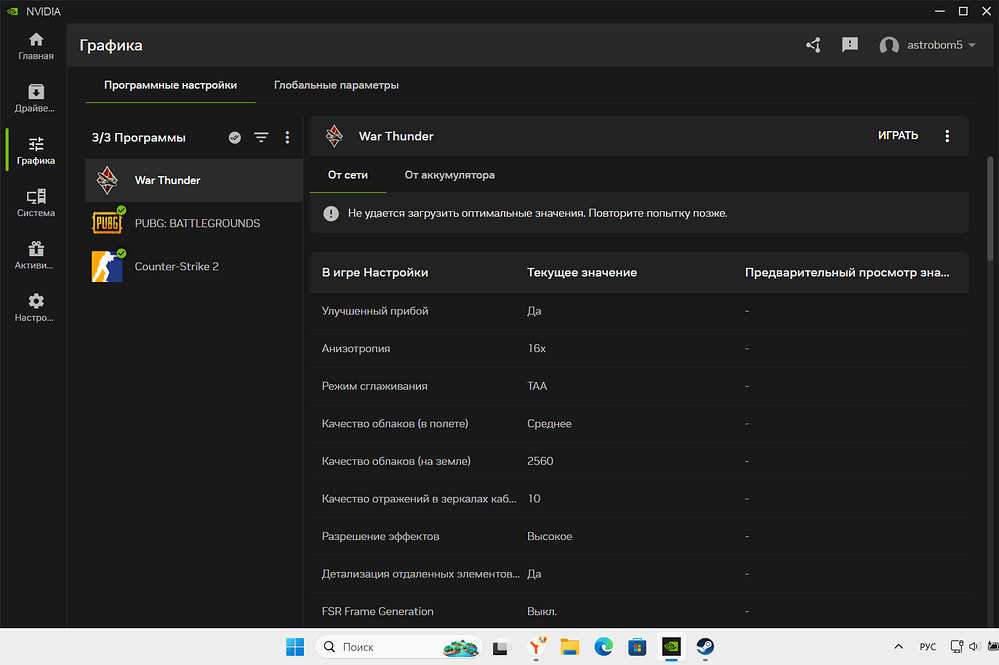The image size is (999, 665).
Task: Click the Counter-Strike 2 game icon
Action: 107,266
